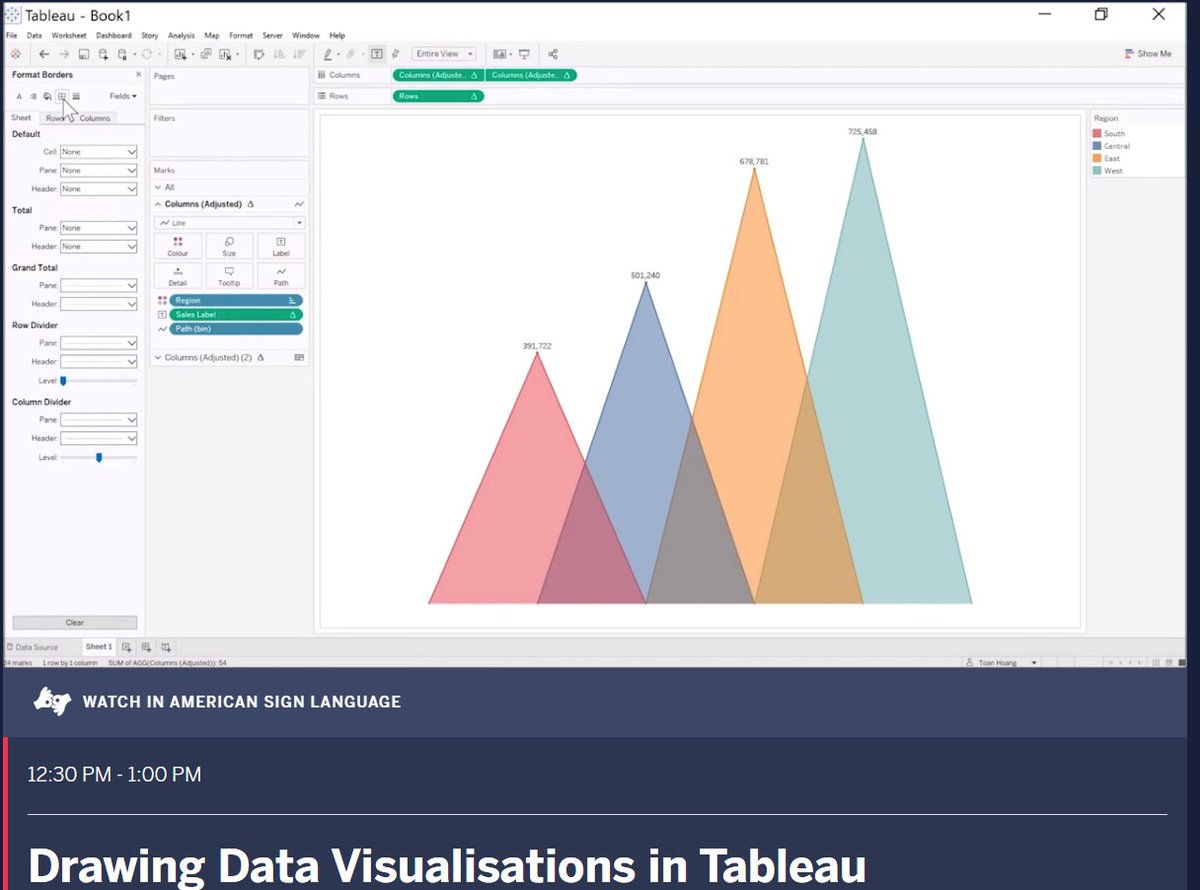Click the Swap rows and columns icon
Screen dimensions: 1200x890
click(x=259, y=54)
